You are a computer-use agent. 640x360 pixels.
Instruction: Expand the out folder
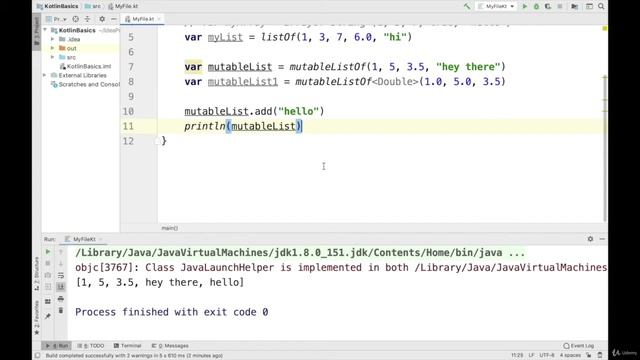pyautogui.click(x=53, y=48)
